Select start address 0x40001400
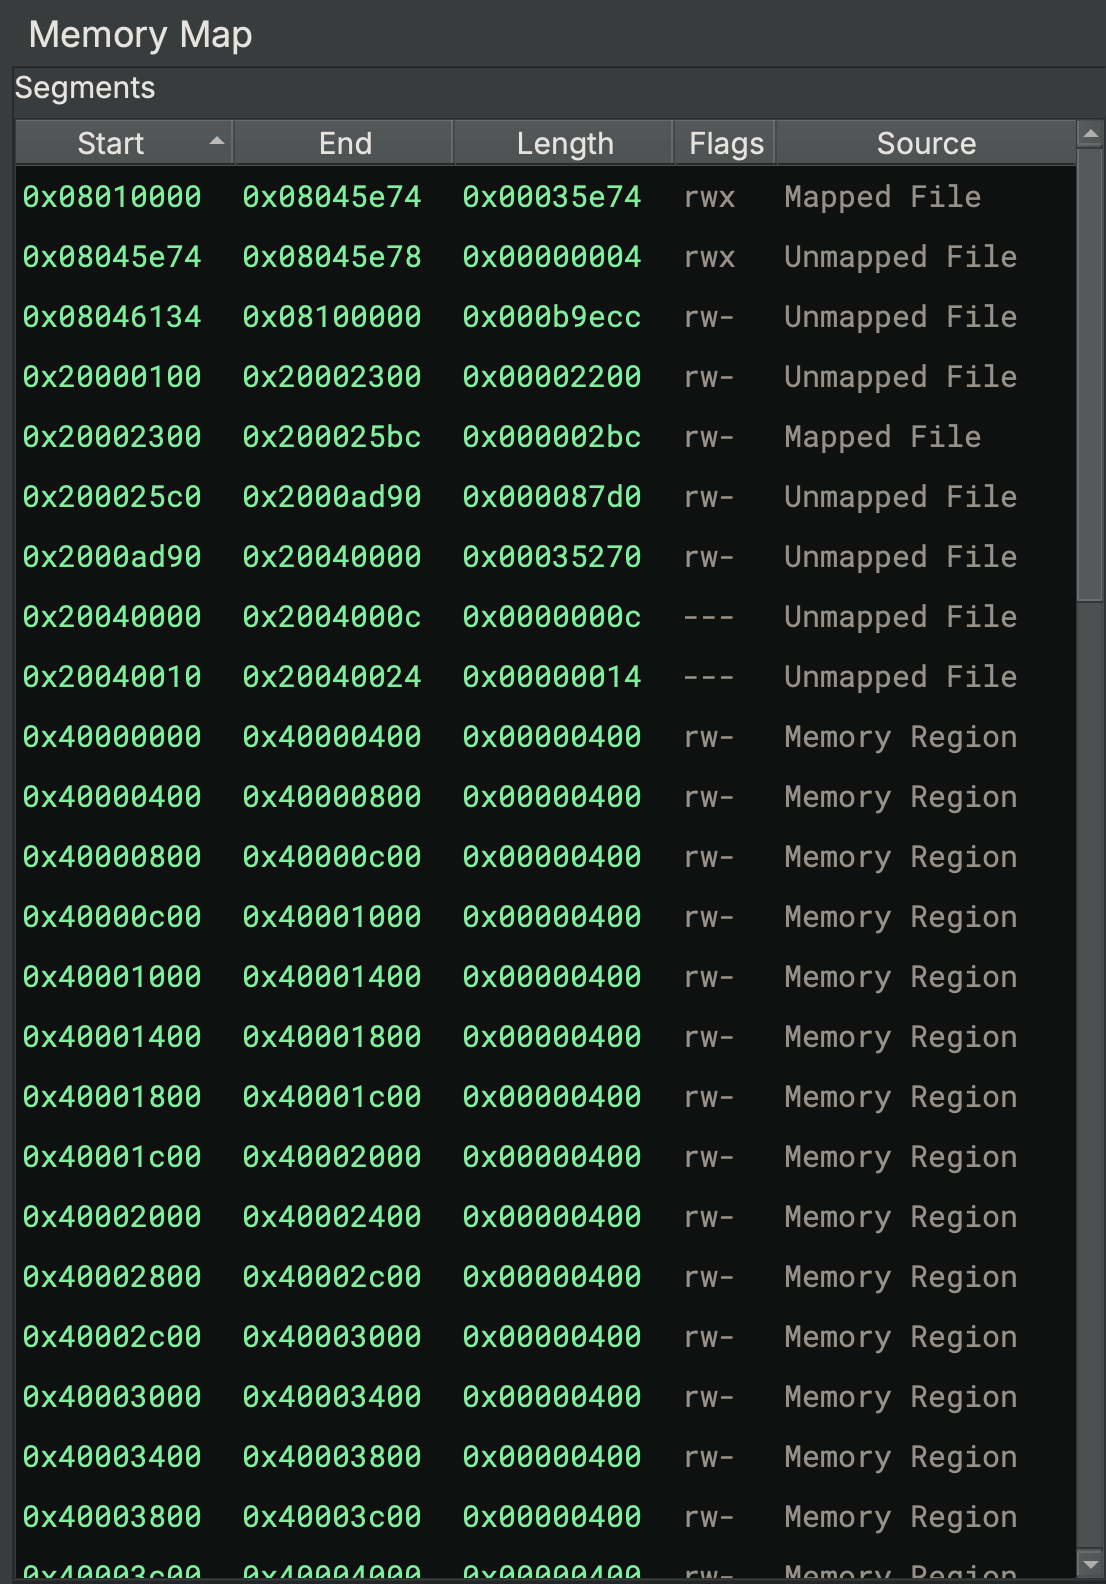Viewport: 1106px width, 1584px height. pos(112,1037)
